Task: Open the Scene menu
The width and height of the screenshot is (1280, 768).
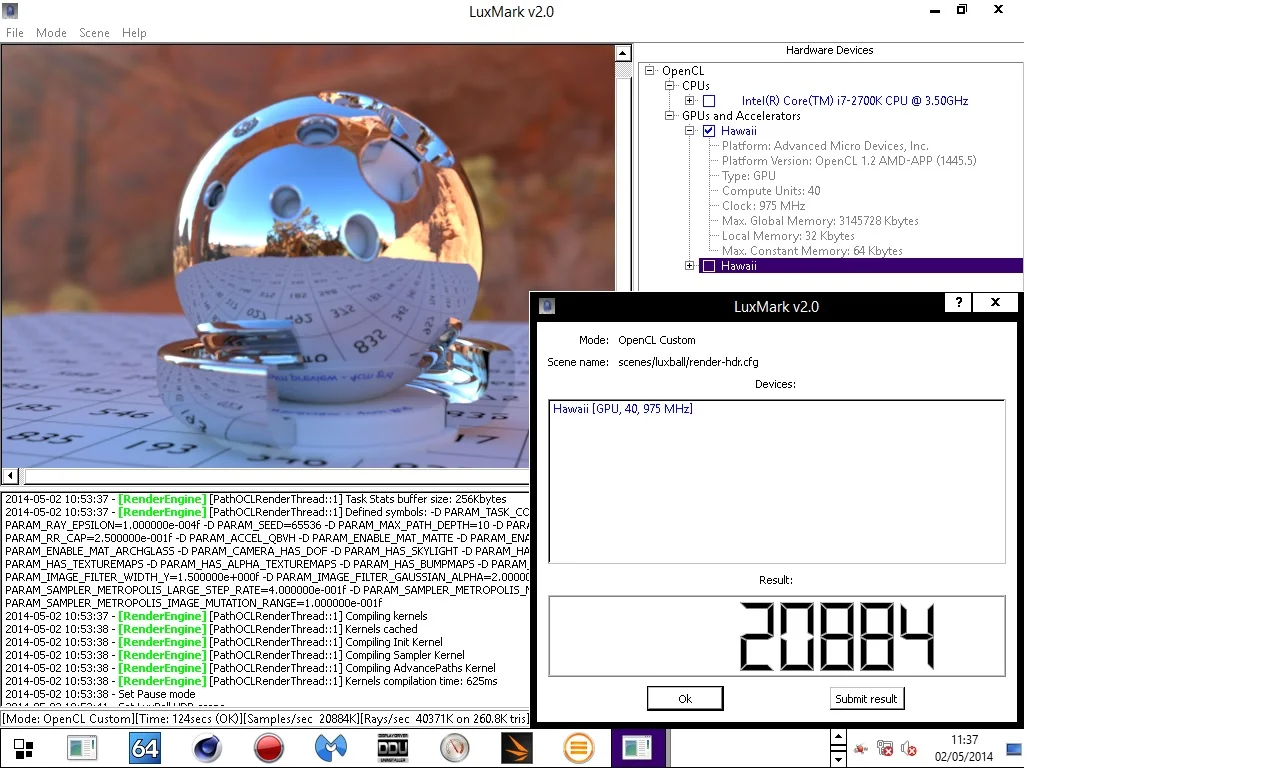Action: pos(94,33)
